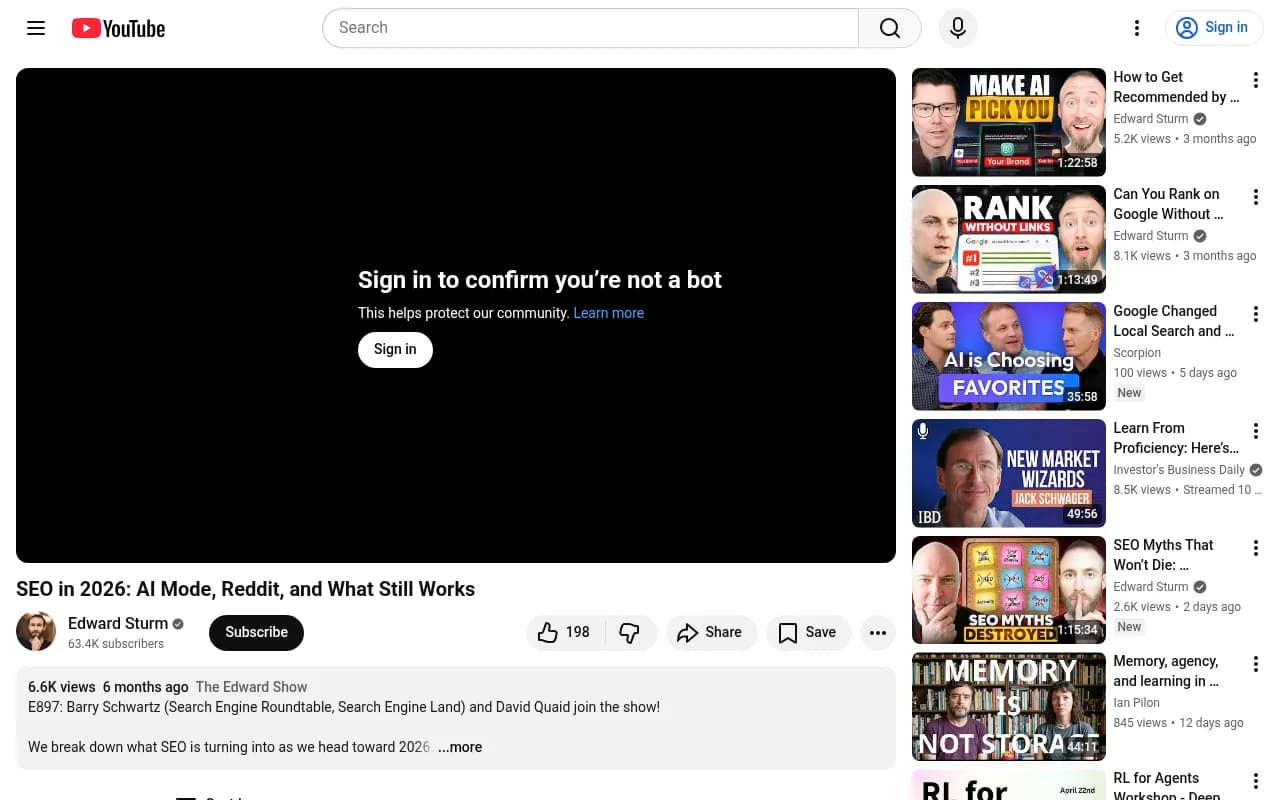Click Sign in button in header
The height and width of the screenshot is (800, 1280).
click(1214, 28)
